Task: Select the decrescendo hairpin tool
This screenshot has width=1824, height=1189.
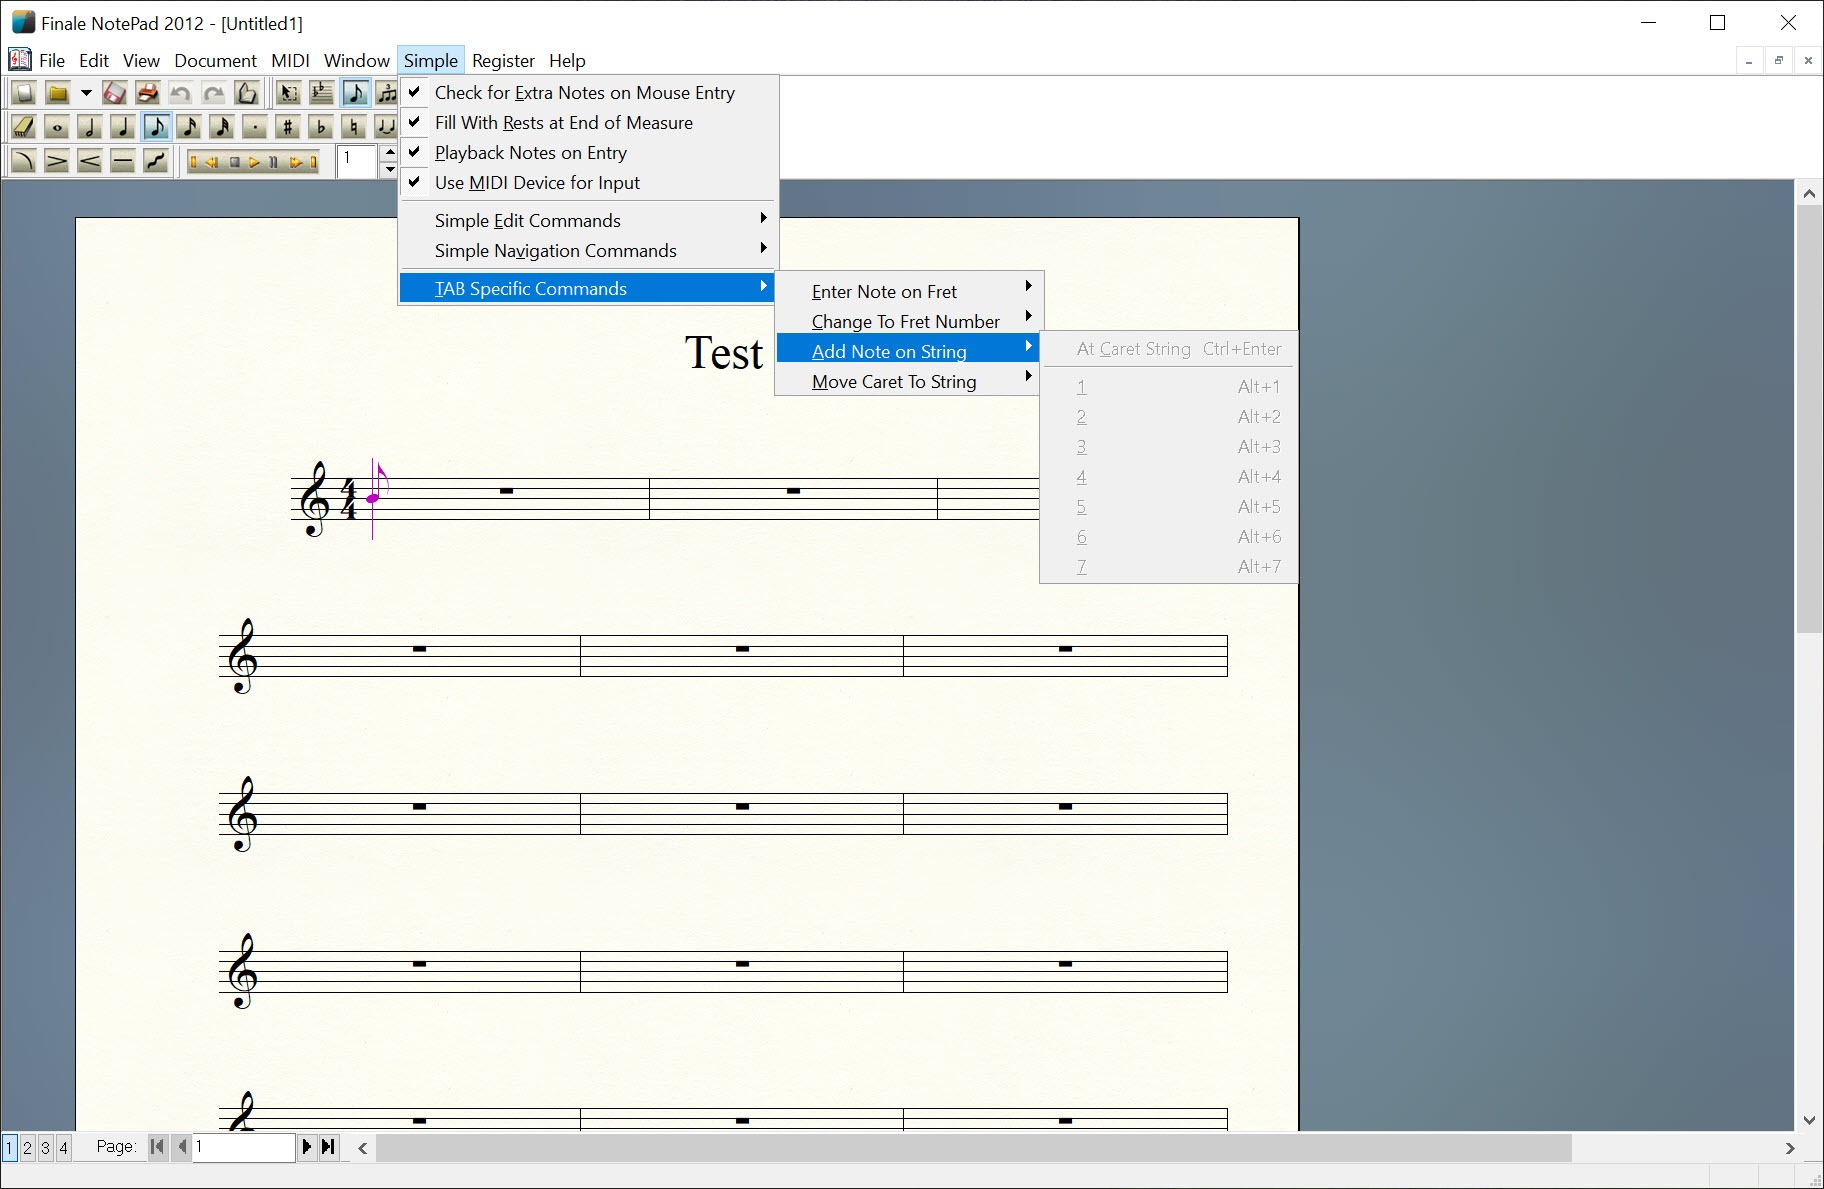Action: (57, 160)
